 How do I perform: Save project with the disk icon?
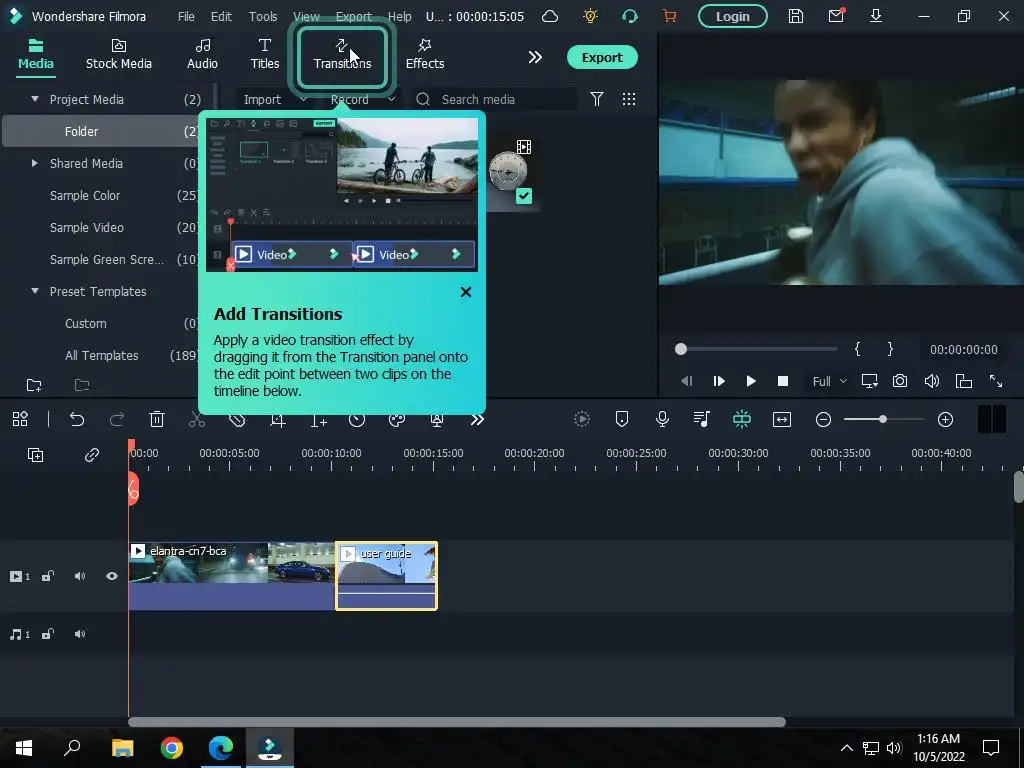[x=795, y=16]
